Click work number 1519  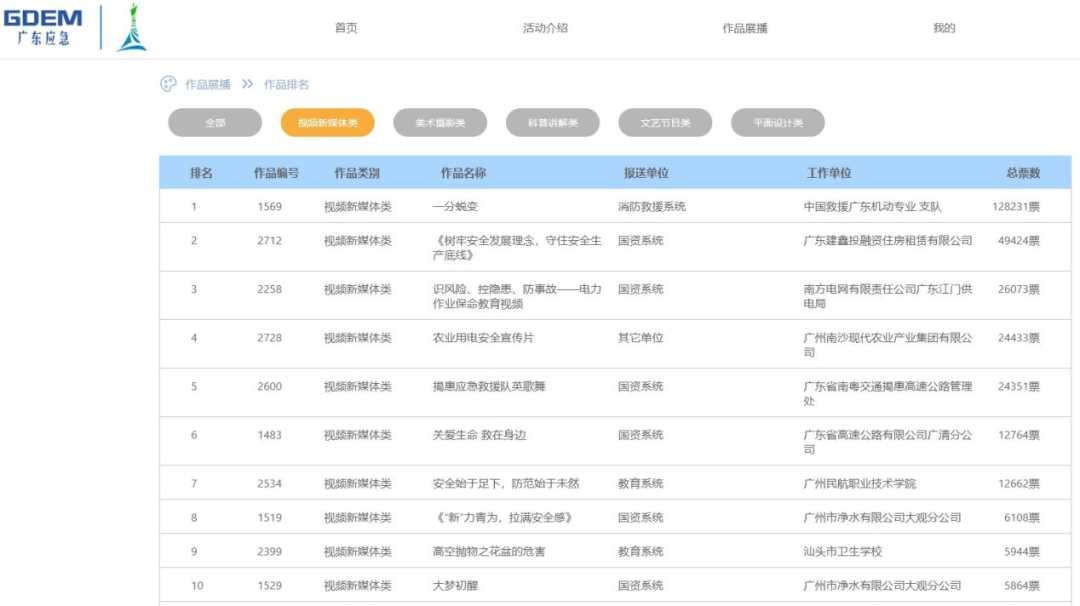(x=269, y=517)
